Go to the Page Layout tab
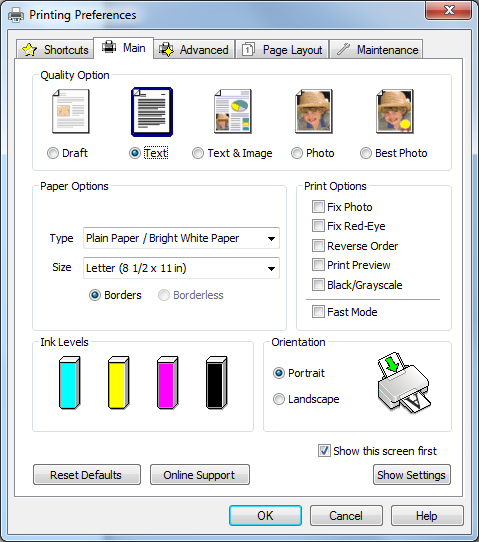This screenshot has height=542, width=479. (x=282, y=50)
